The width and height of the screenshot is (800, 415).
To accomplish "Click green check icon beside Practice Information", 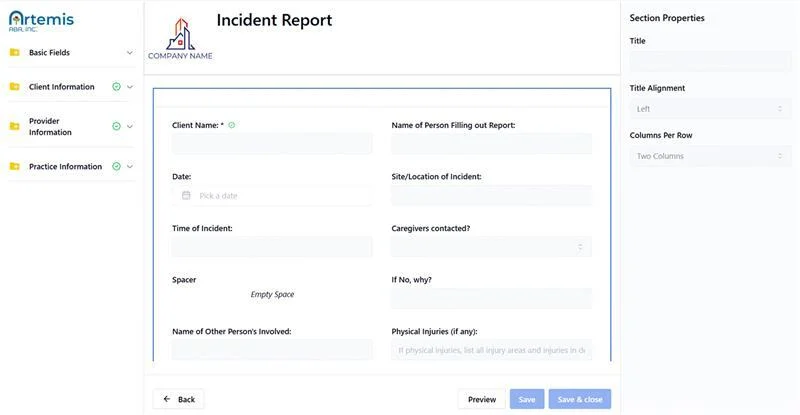I will [x=116, y=166].
